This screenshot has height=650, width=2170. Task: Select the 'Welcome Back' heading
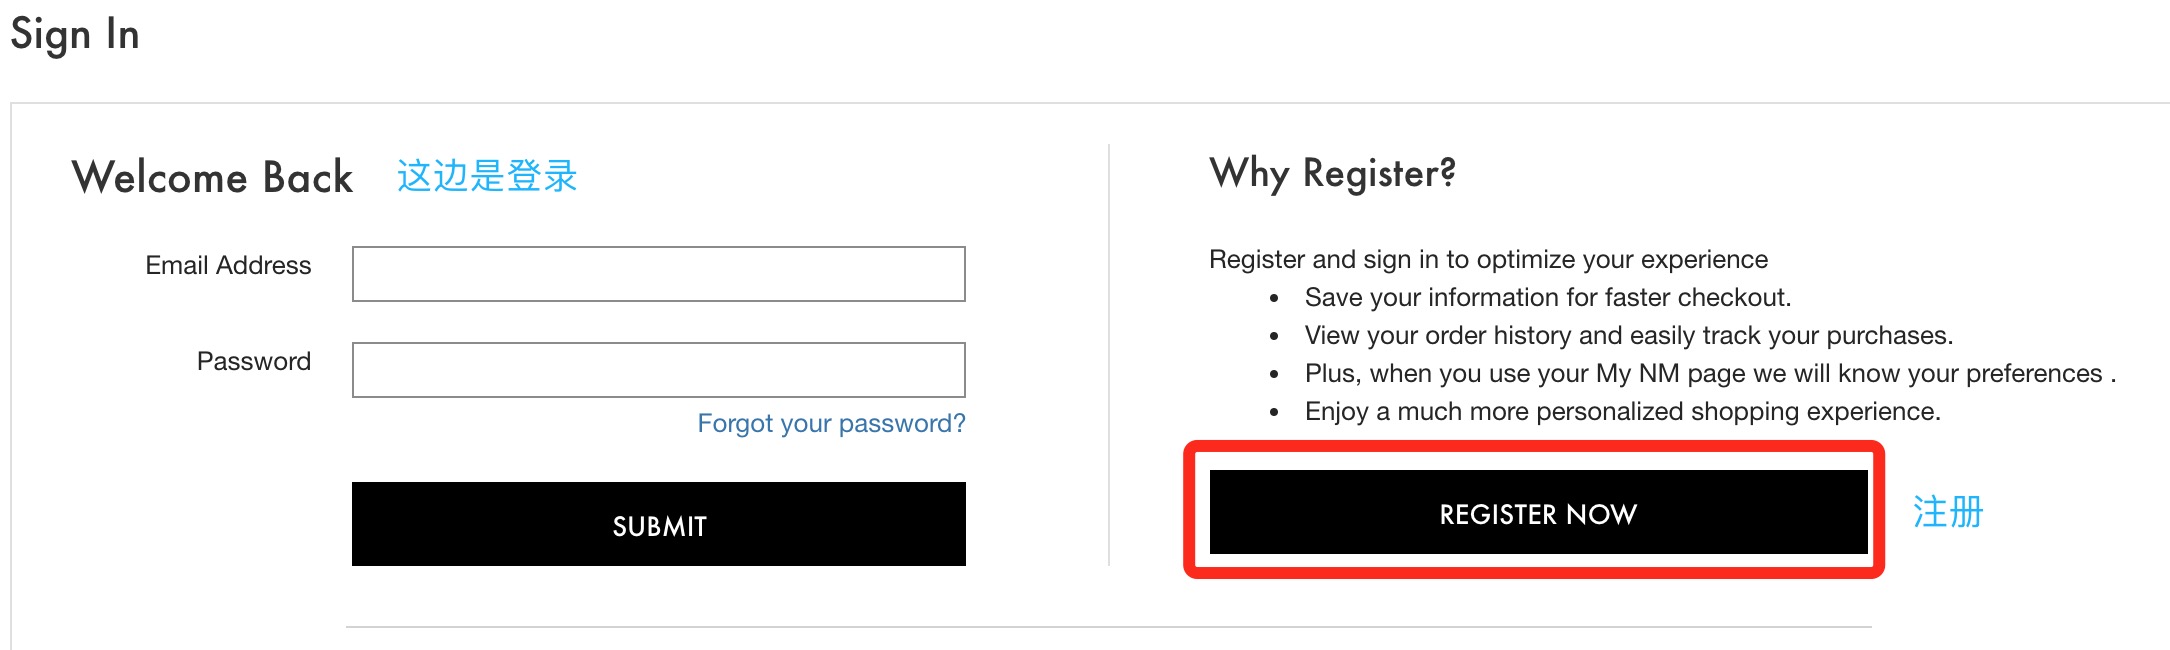pos(212,177)
